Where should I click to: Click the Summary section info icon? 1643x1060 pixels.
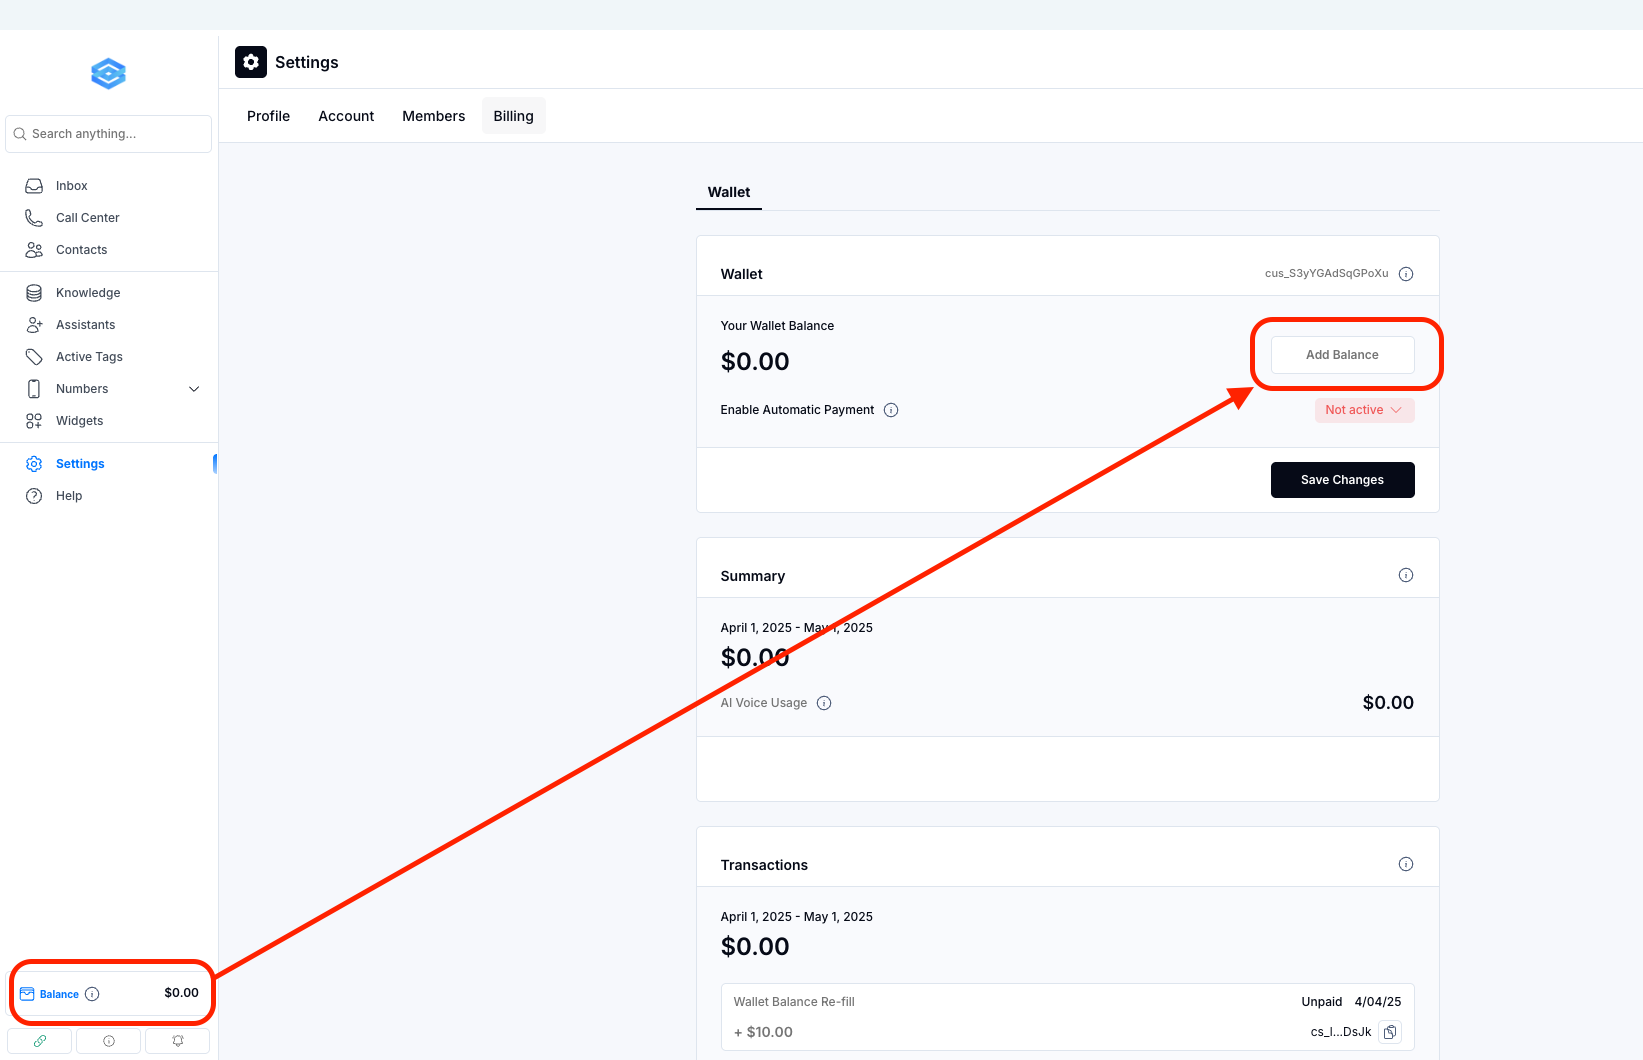point(1406,575)
